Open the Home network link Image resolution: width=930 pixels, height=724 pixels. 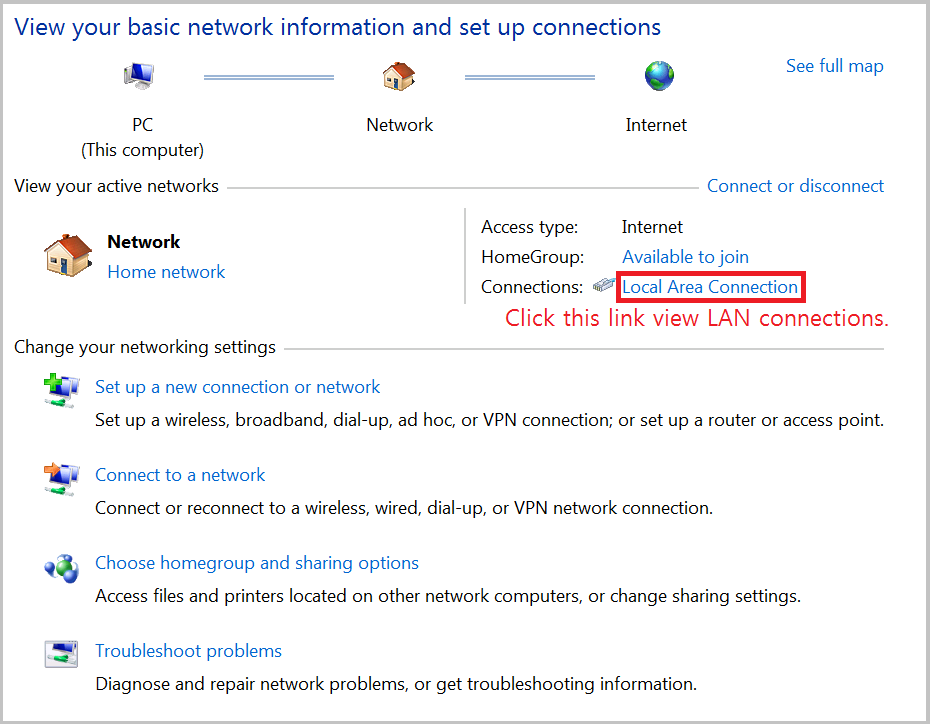tap(166, 272)
